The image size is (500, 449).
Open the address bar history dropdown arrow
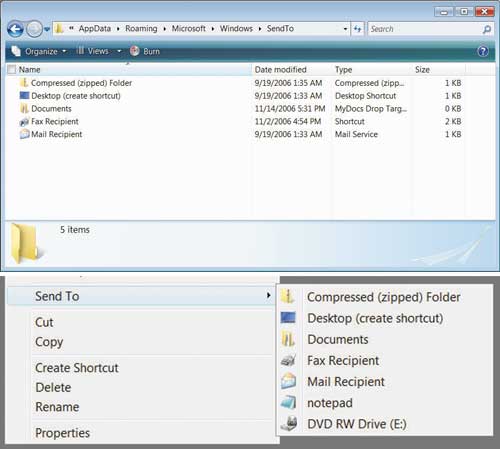point(345,29)
